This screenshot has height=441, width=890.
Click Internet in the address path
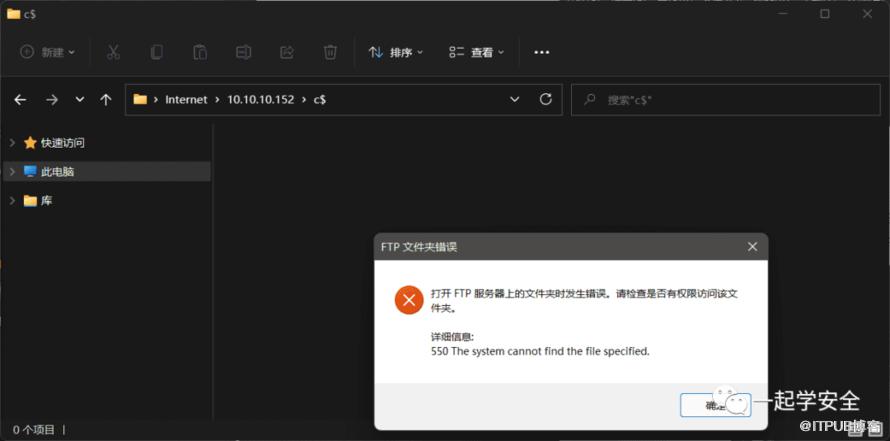(186, 100)
